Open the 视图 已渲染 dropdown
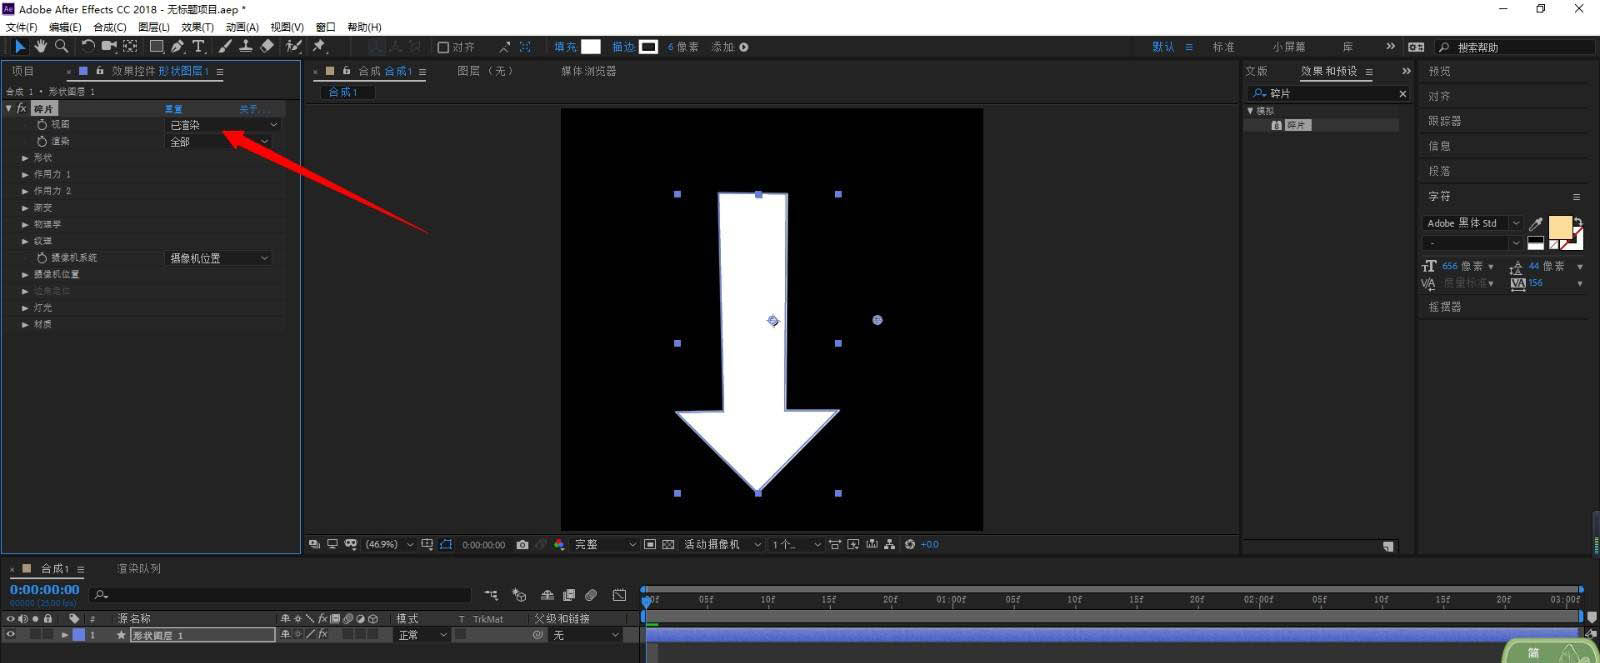 tap(223, 125)
